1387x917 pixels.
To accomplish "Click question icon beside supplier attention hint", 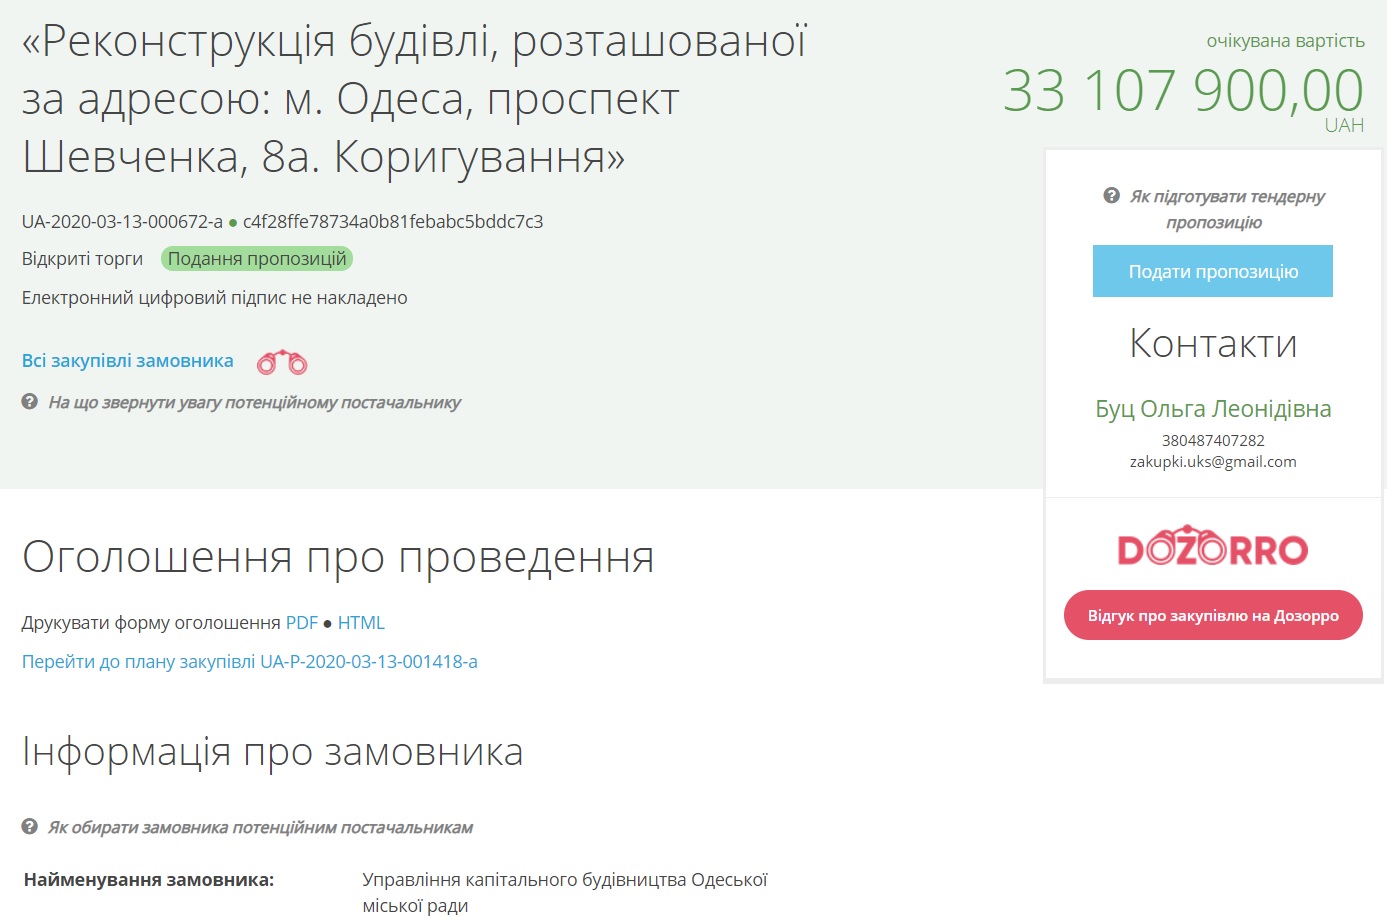I will pos(30,402).
